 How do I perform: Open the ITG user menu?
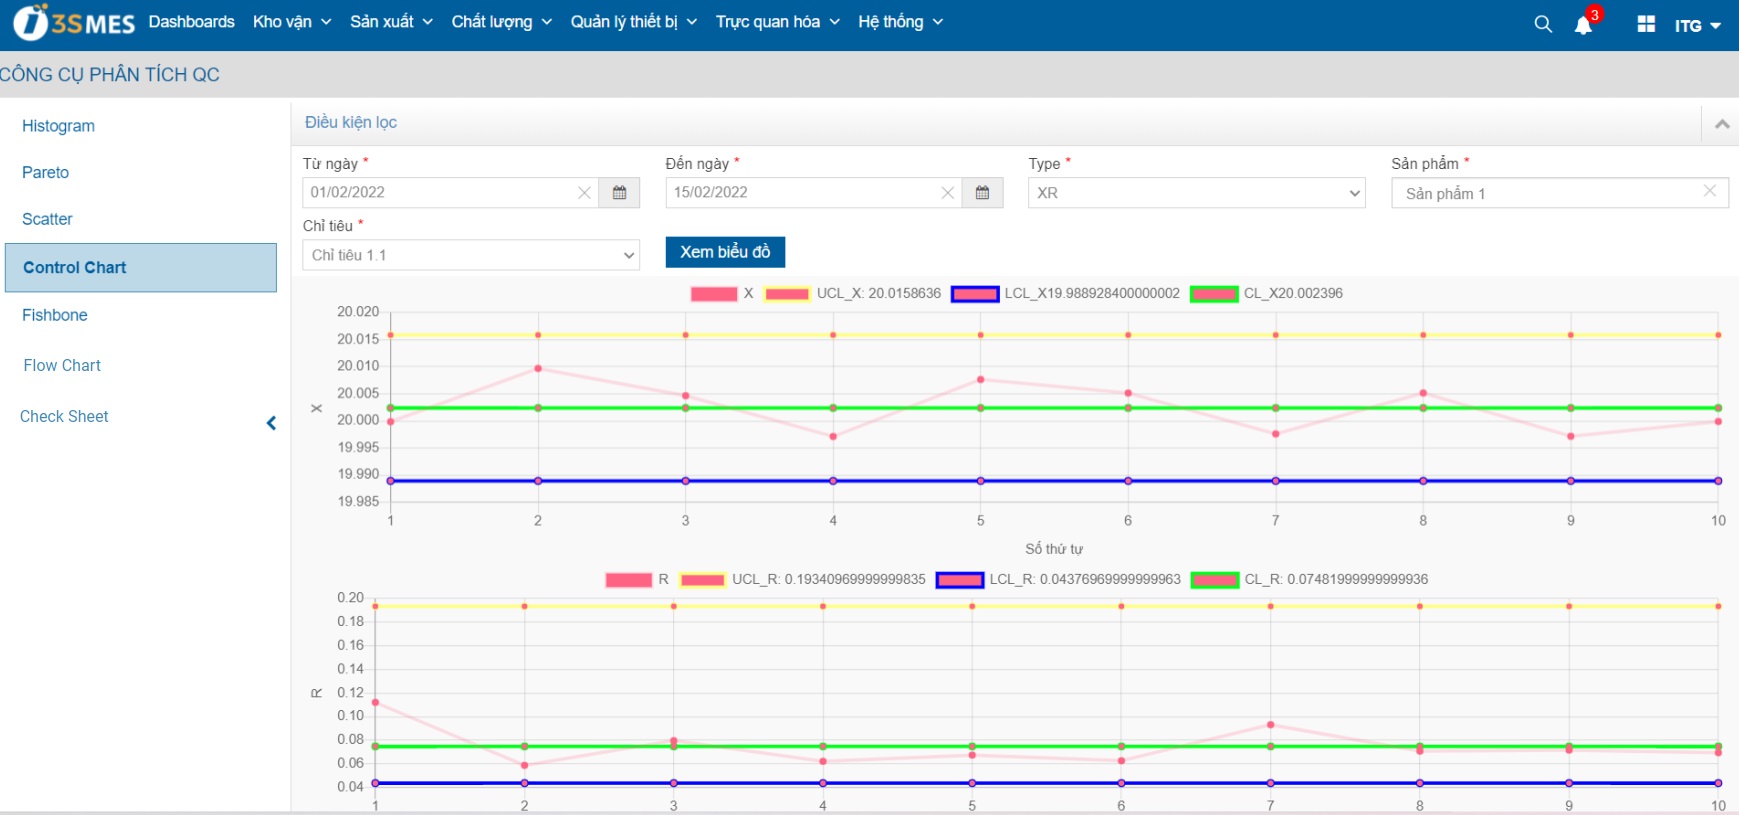click(x=1697, y=26)
